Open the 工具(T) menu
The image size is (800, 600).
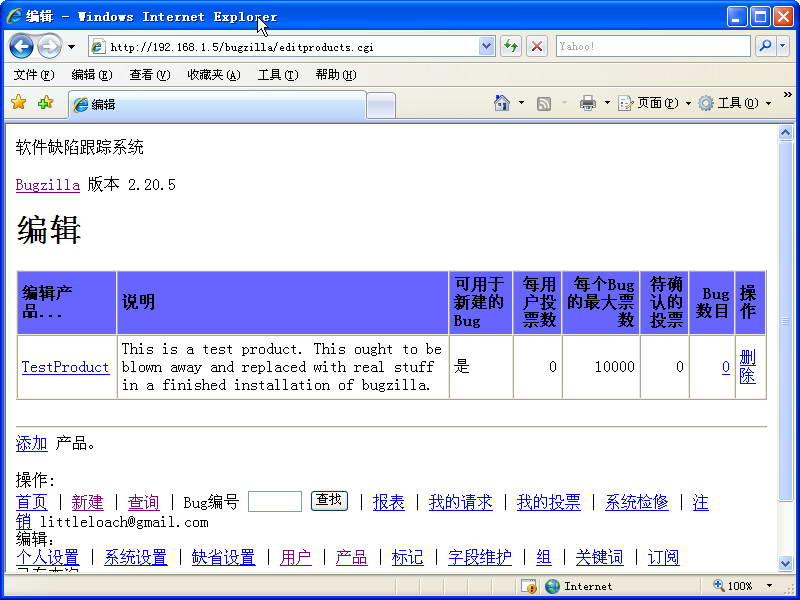point(278,75)
